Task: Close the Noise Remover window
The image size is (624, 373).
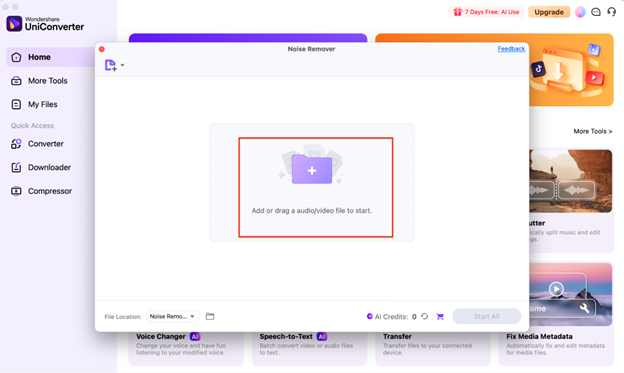Action: click(102, 49)
